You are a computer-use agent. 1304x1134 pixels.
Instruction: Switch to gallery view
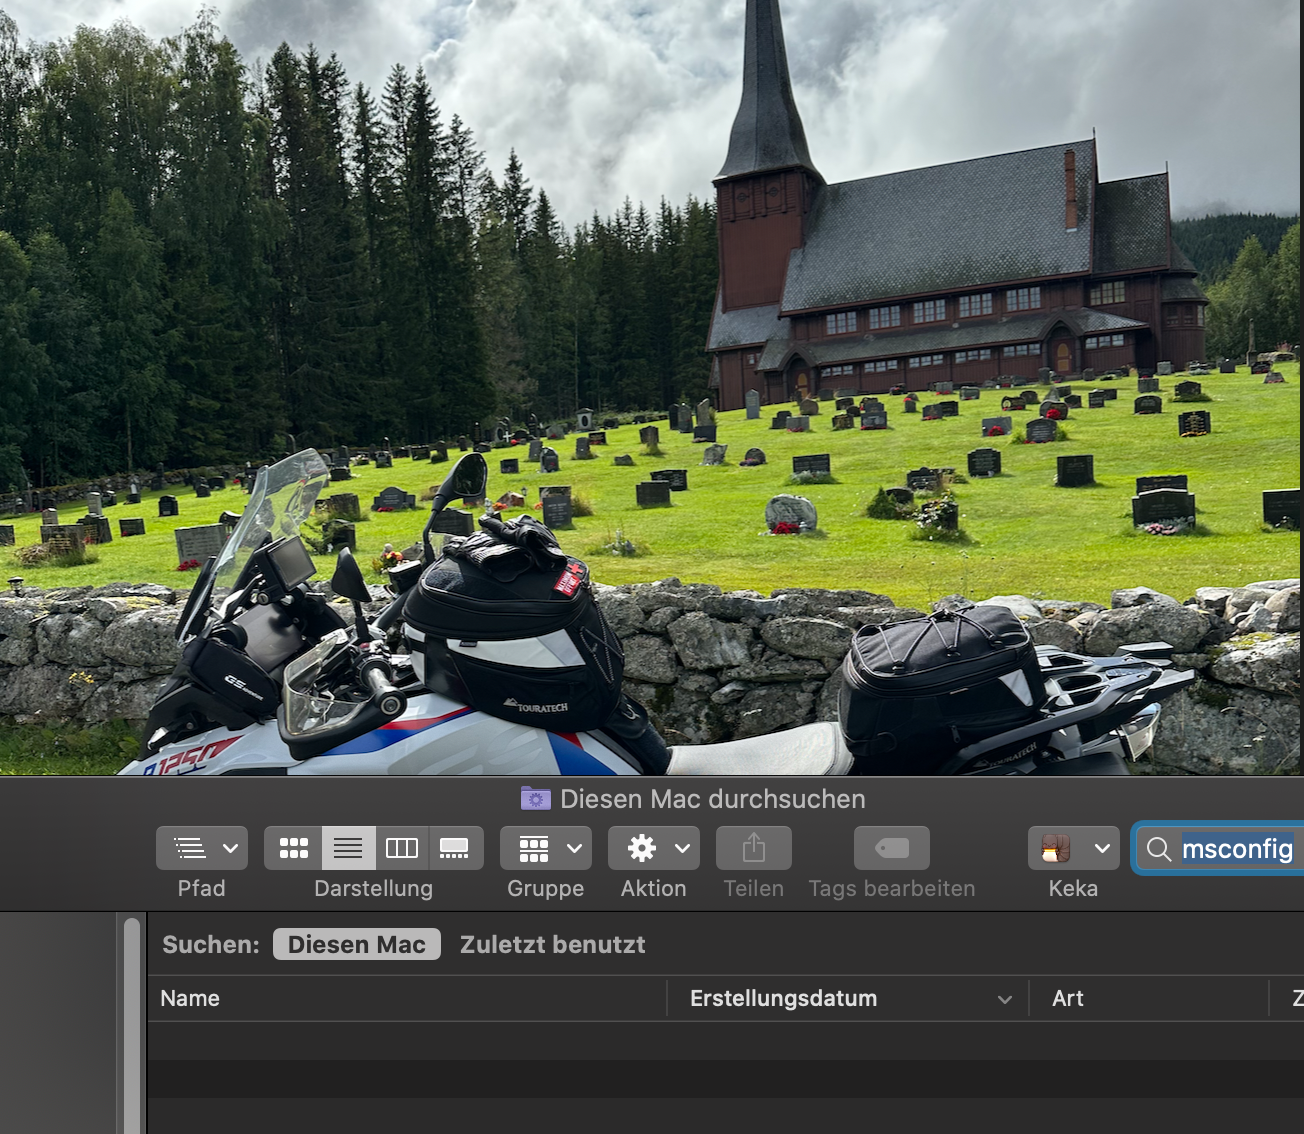point(455,849)
